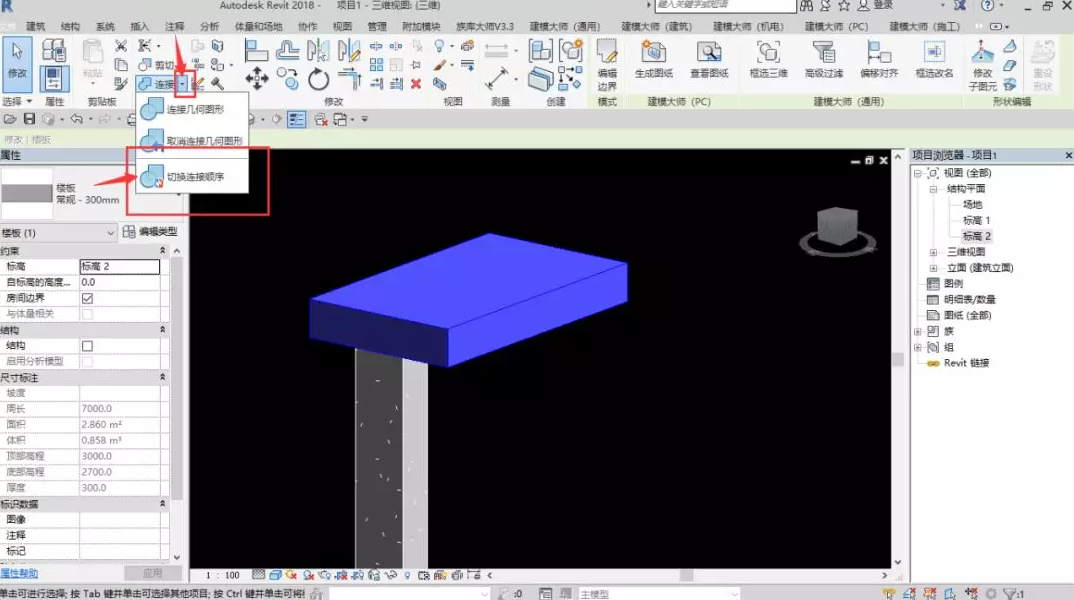Screen dimensions: 1074x600
Task: Click the 编辑边界 edit boundary icon
Action: 606,55
